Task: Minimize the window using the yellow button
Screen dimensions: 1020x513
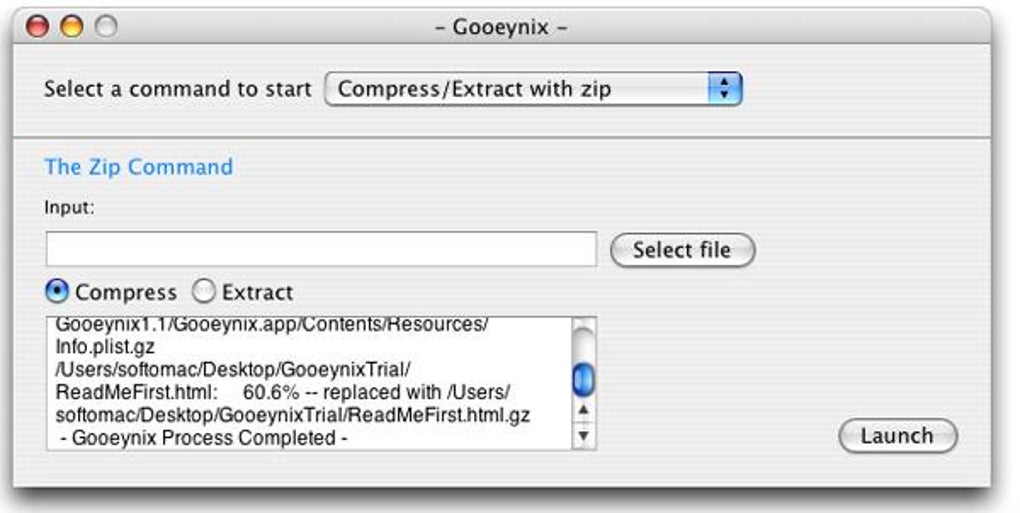Action: click(x=72, y=27)
